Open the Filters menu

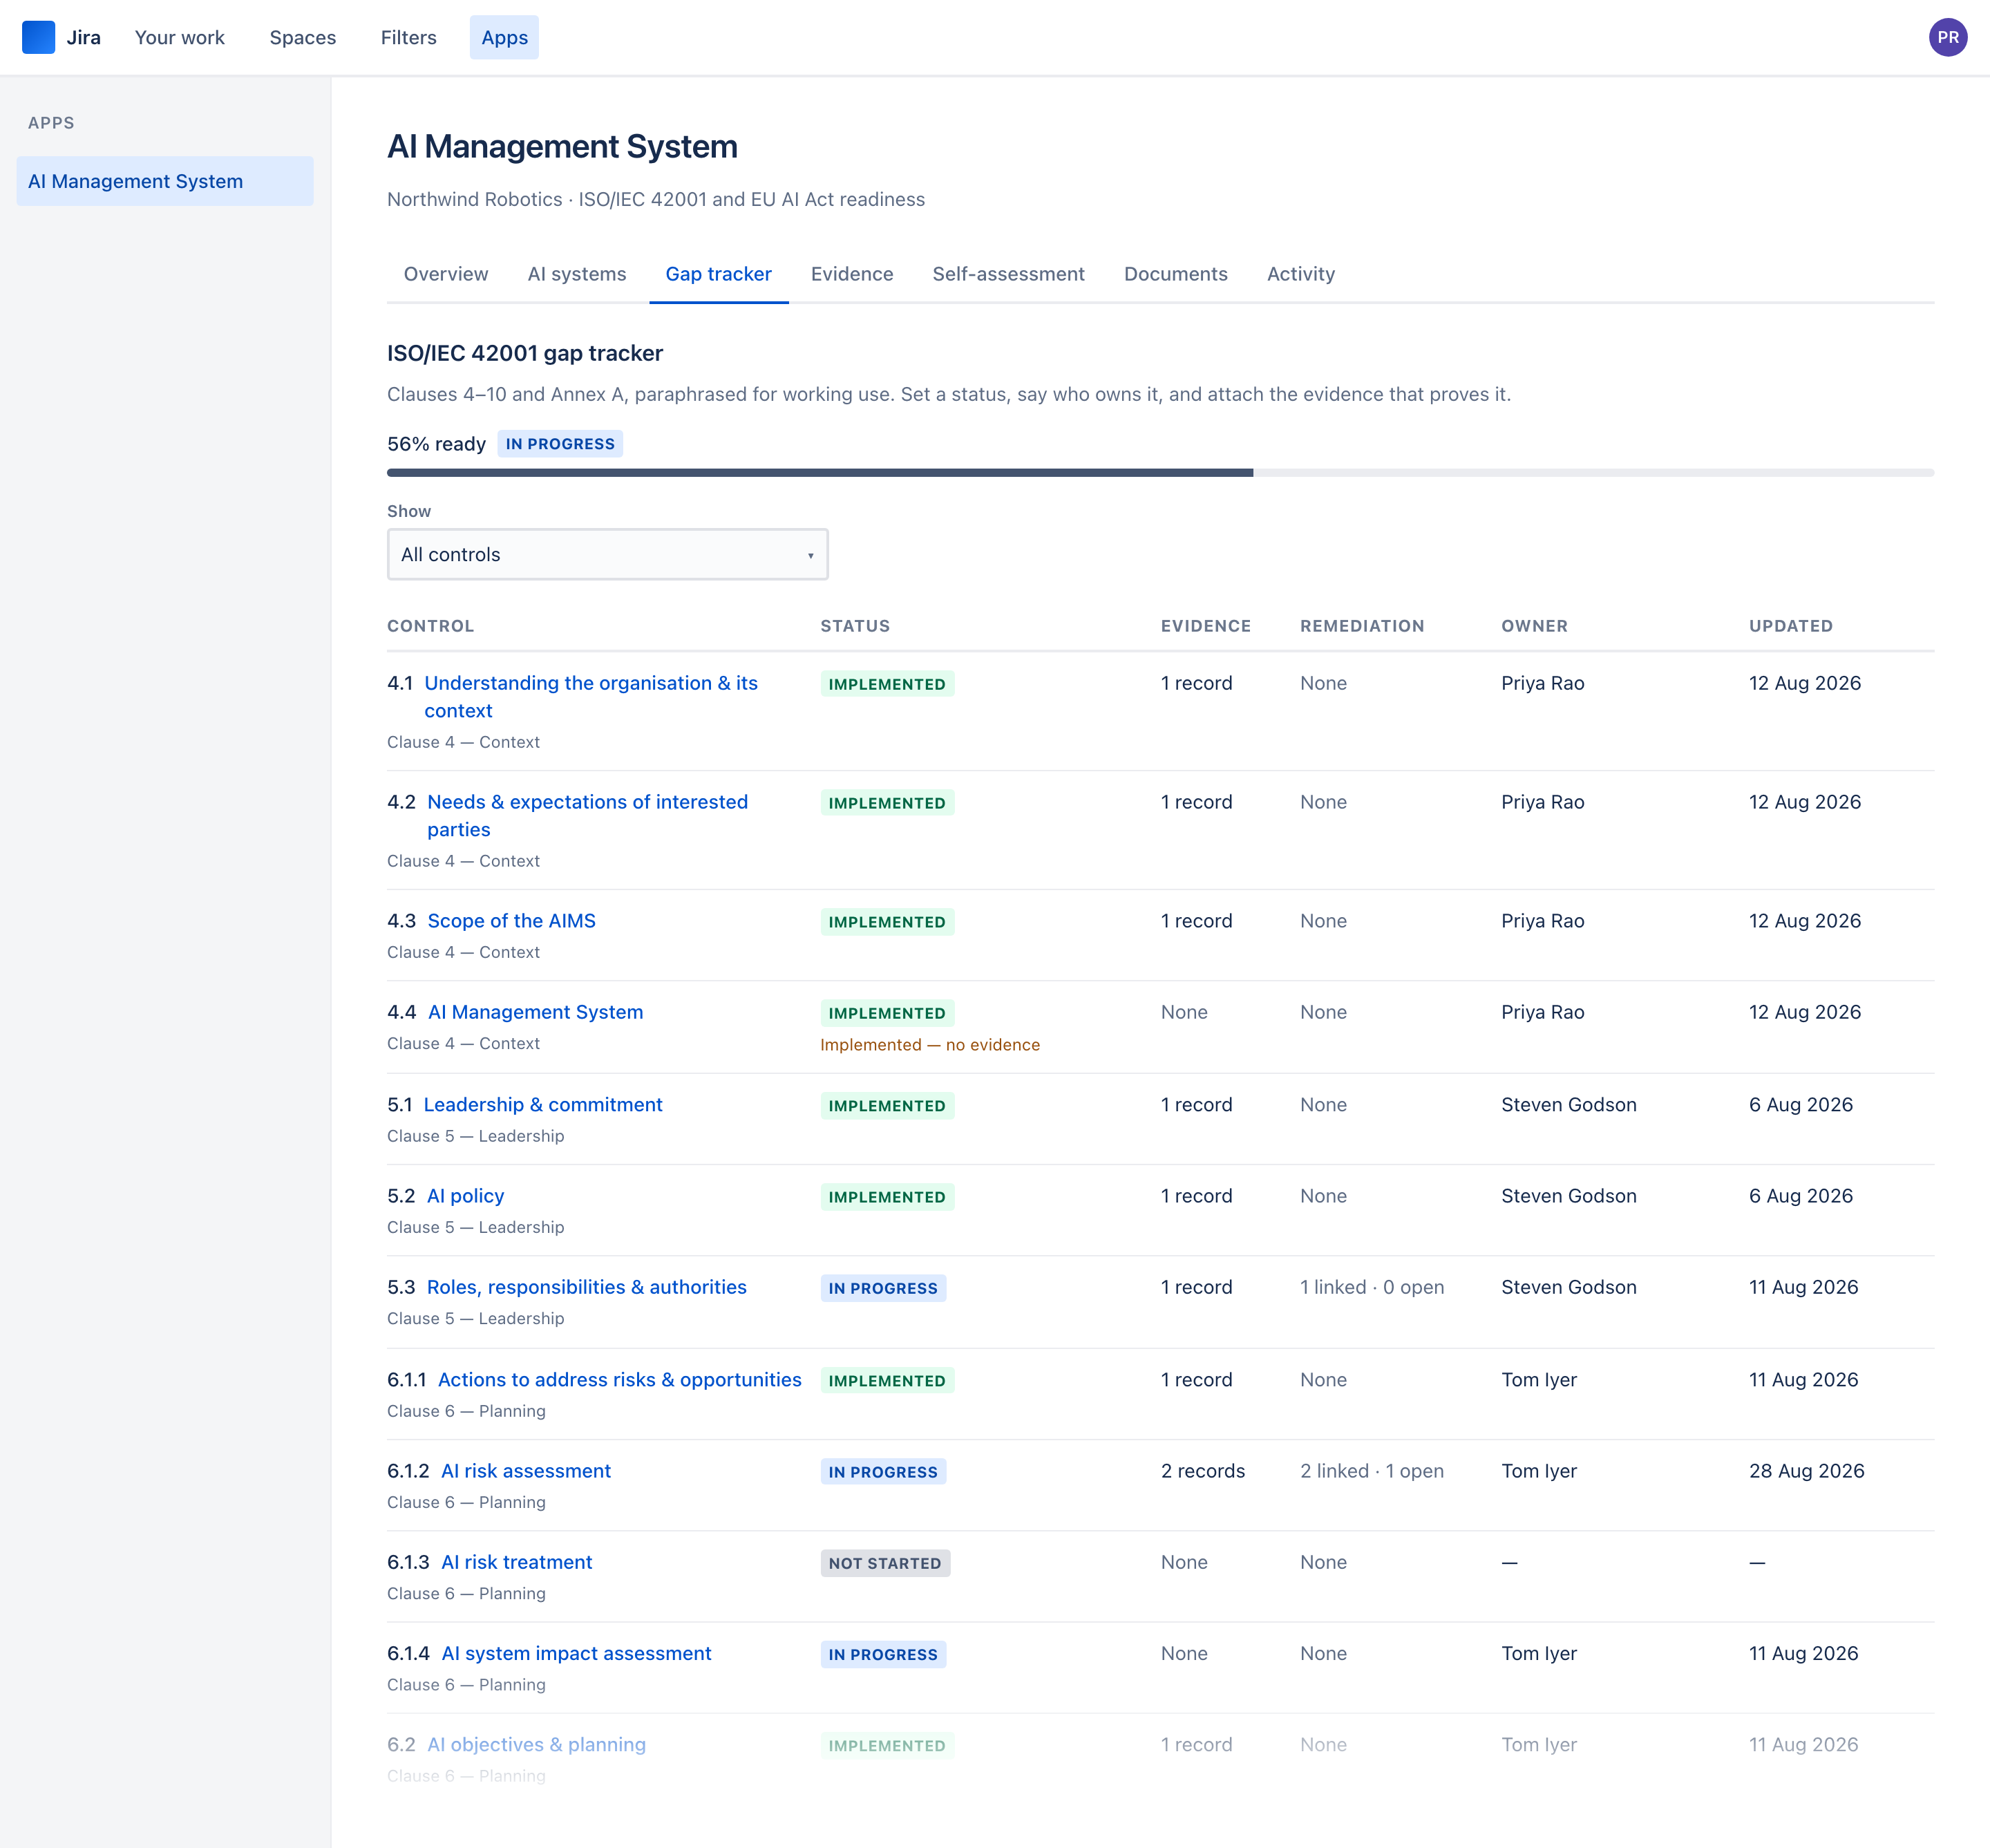(409, 37)
